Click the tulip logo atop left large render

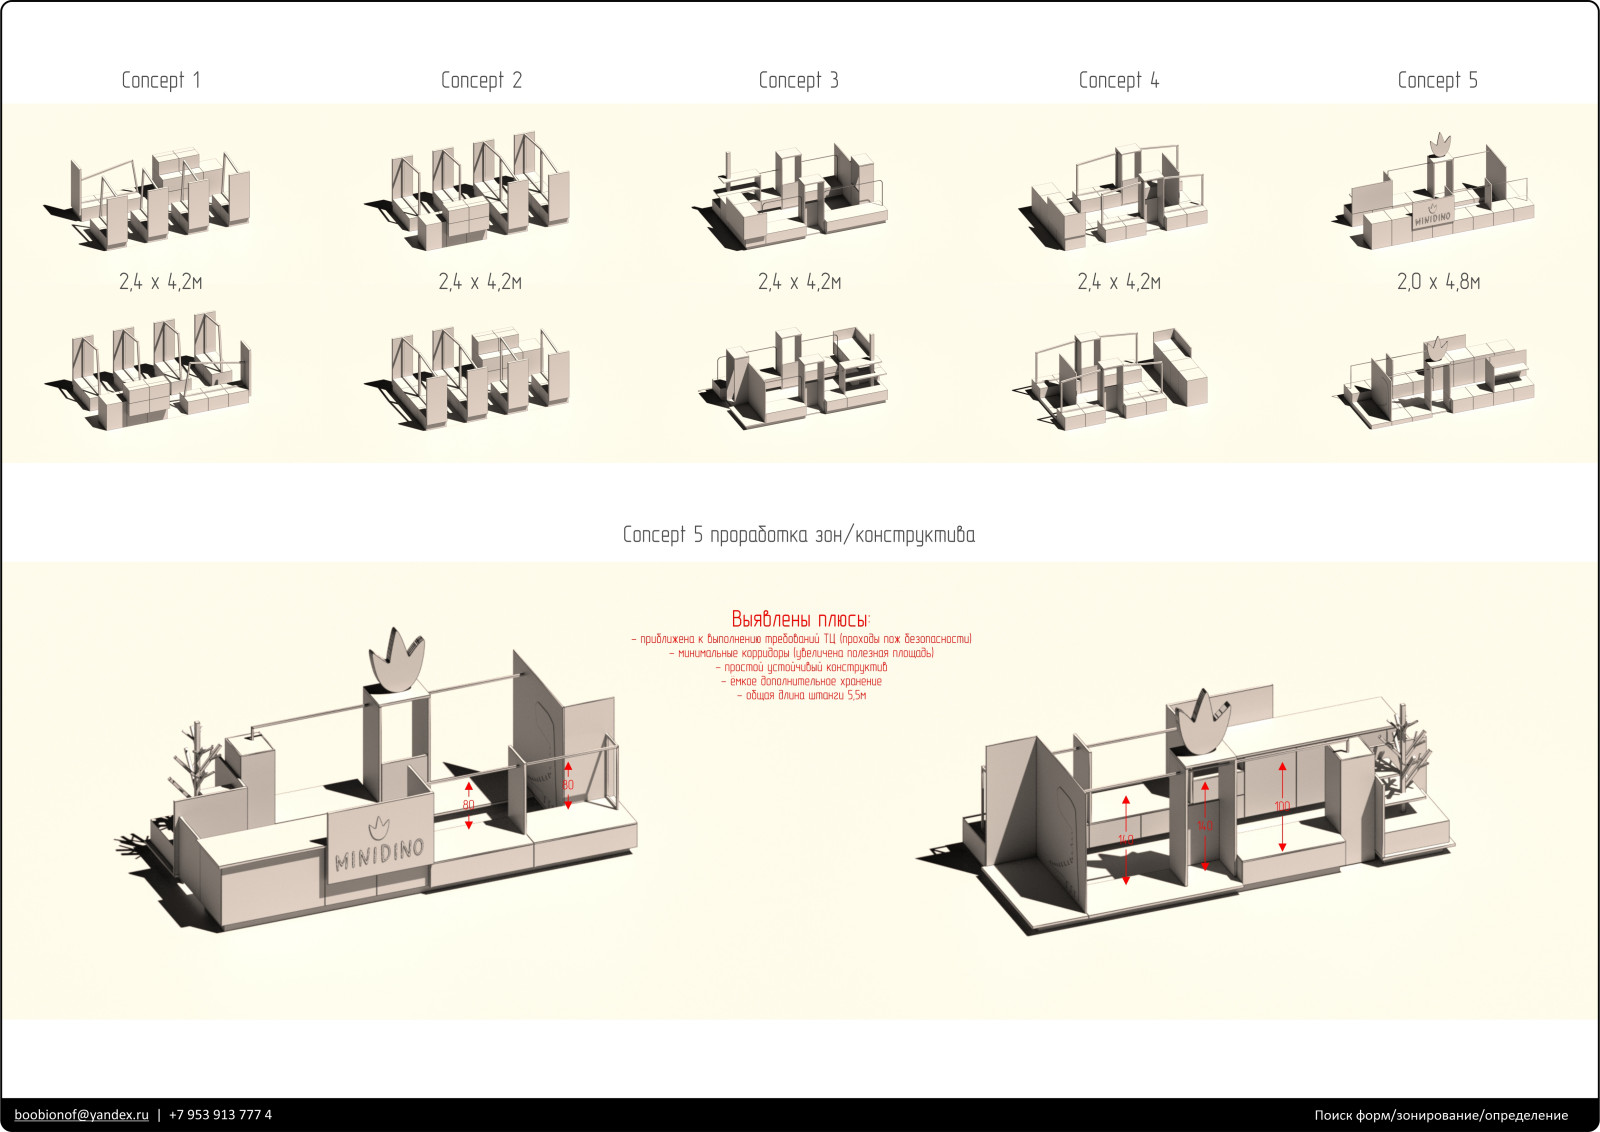click(x=397, y=660)
